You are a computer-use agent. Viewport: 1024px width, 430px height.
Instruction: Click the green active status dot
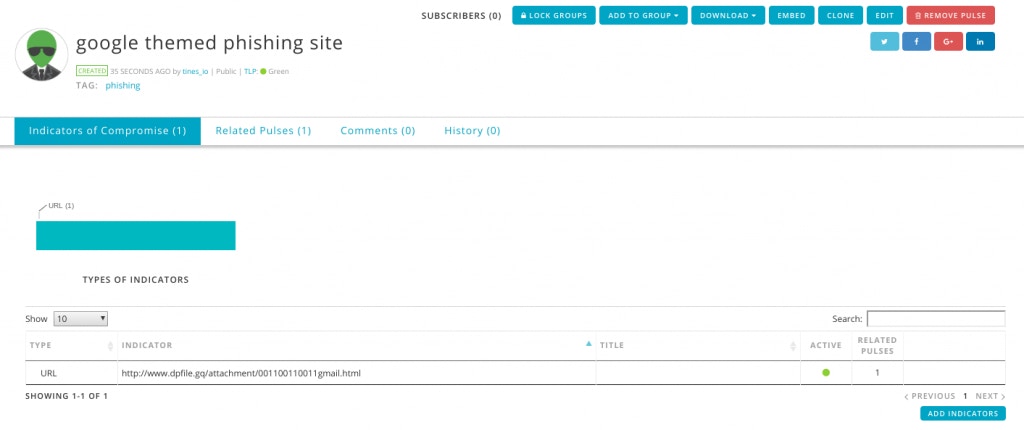pos(825,372)
